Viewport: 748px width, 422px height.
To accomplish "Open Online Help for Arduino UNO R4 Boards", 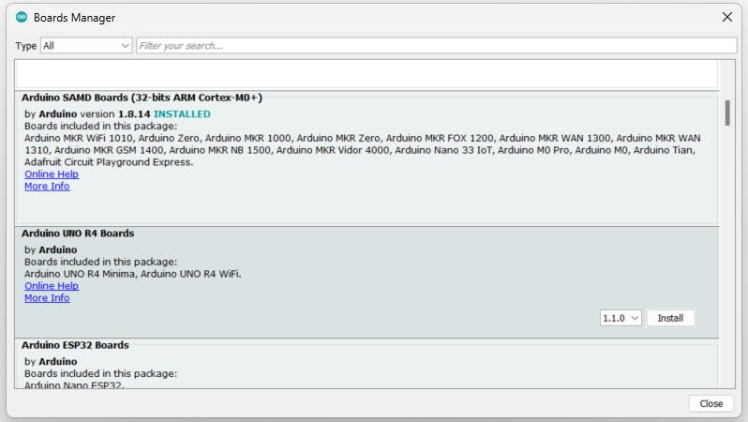I will (52, 286).
